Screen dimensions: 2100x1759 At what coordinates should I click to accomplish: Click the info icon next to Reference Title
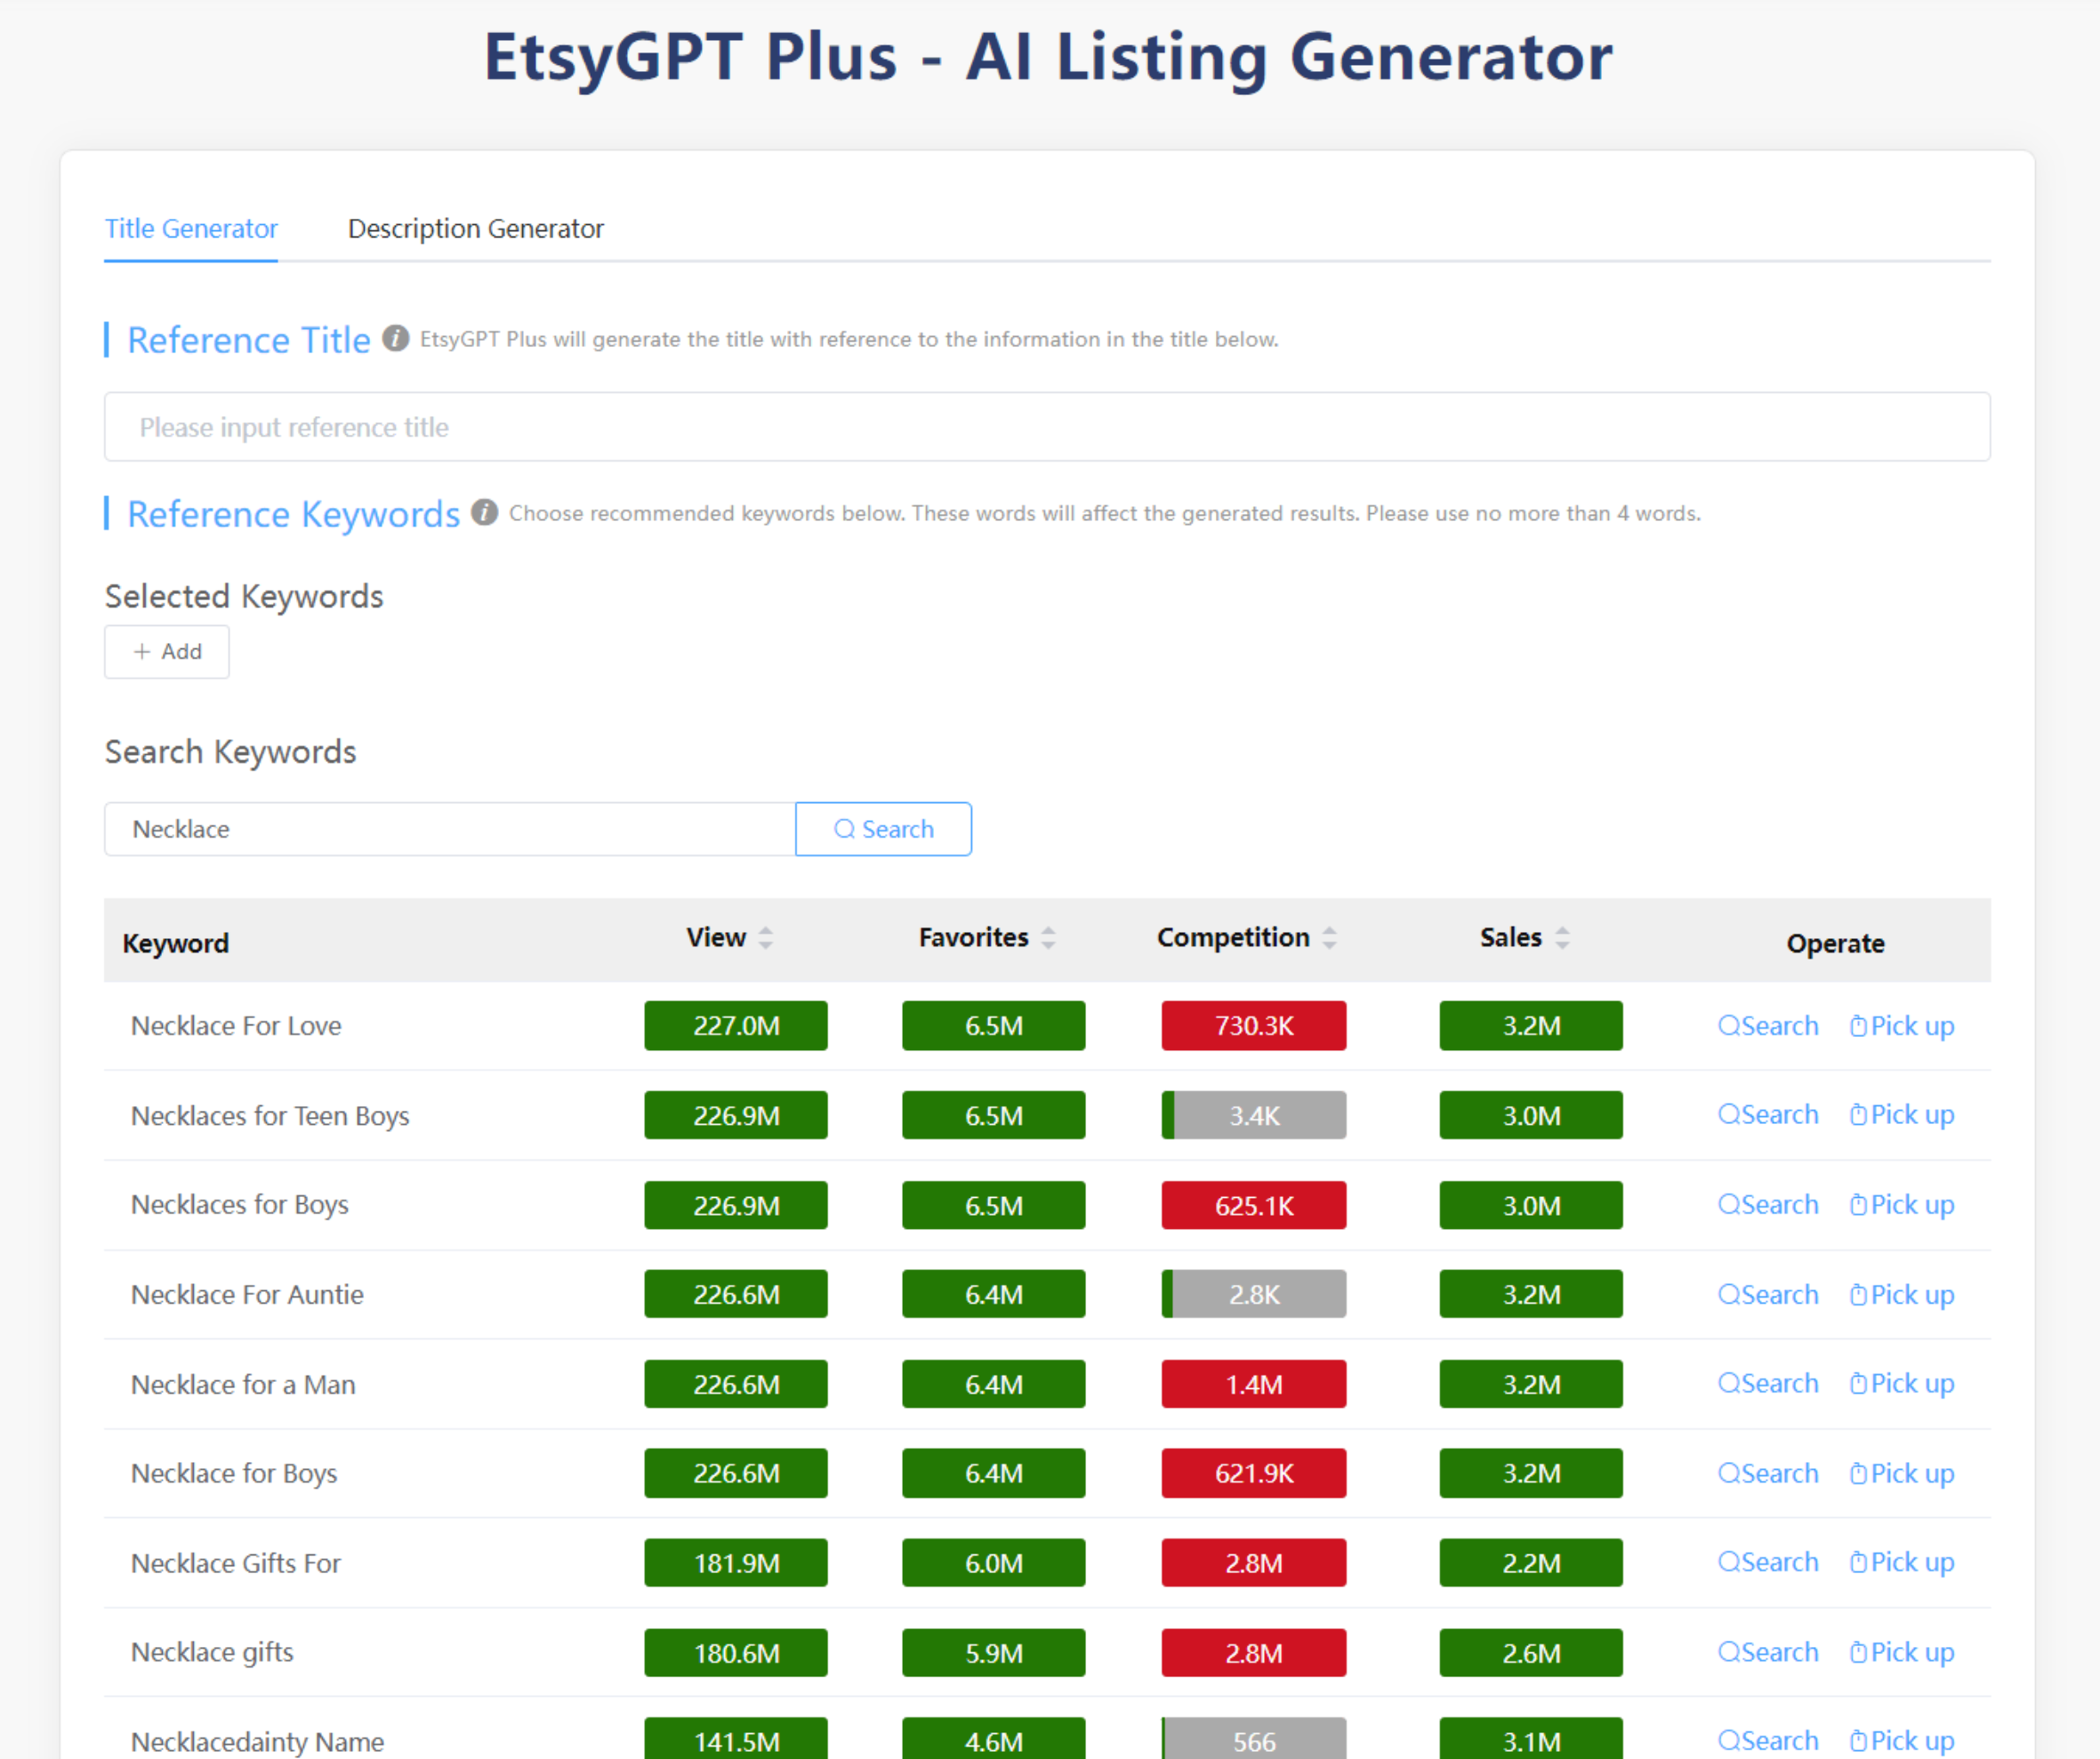396,339
